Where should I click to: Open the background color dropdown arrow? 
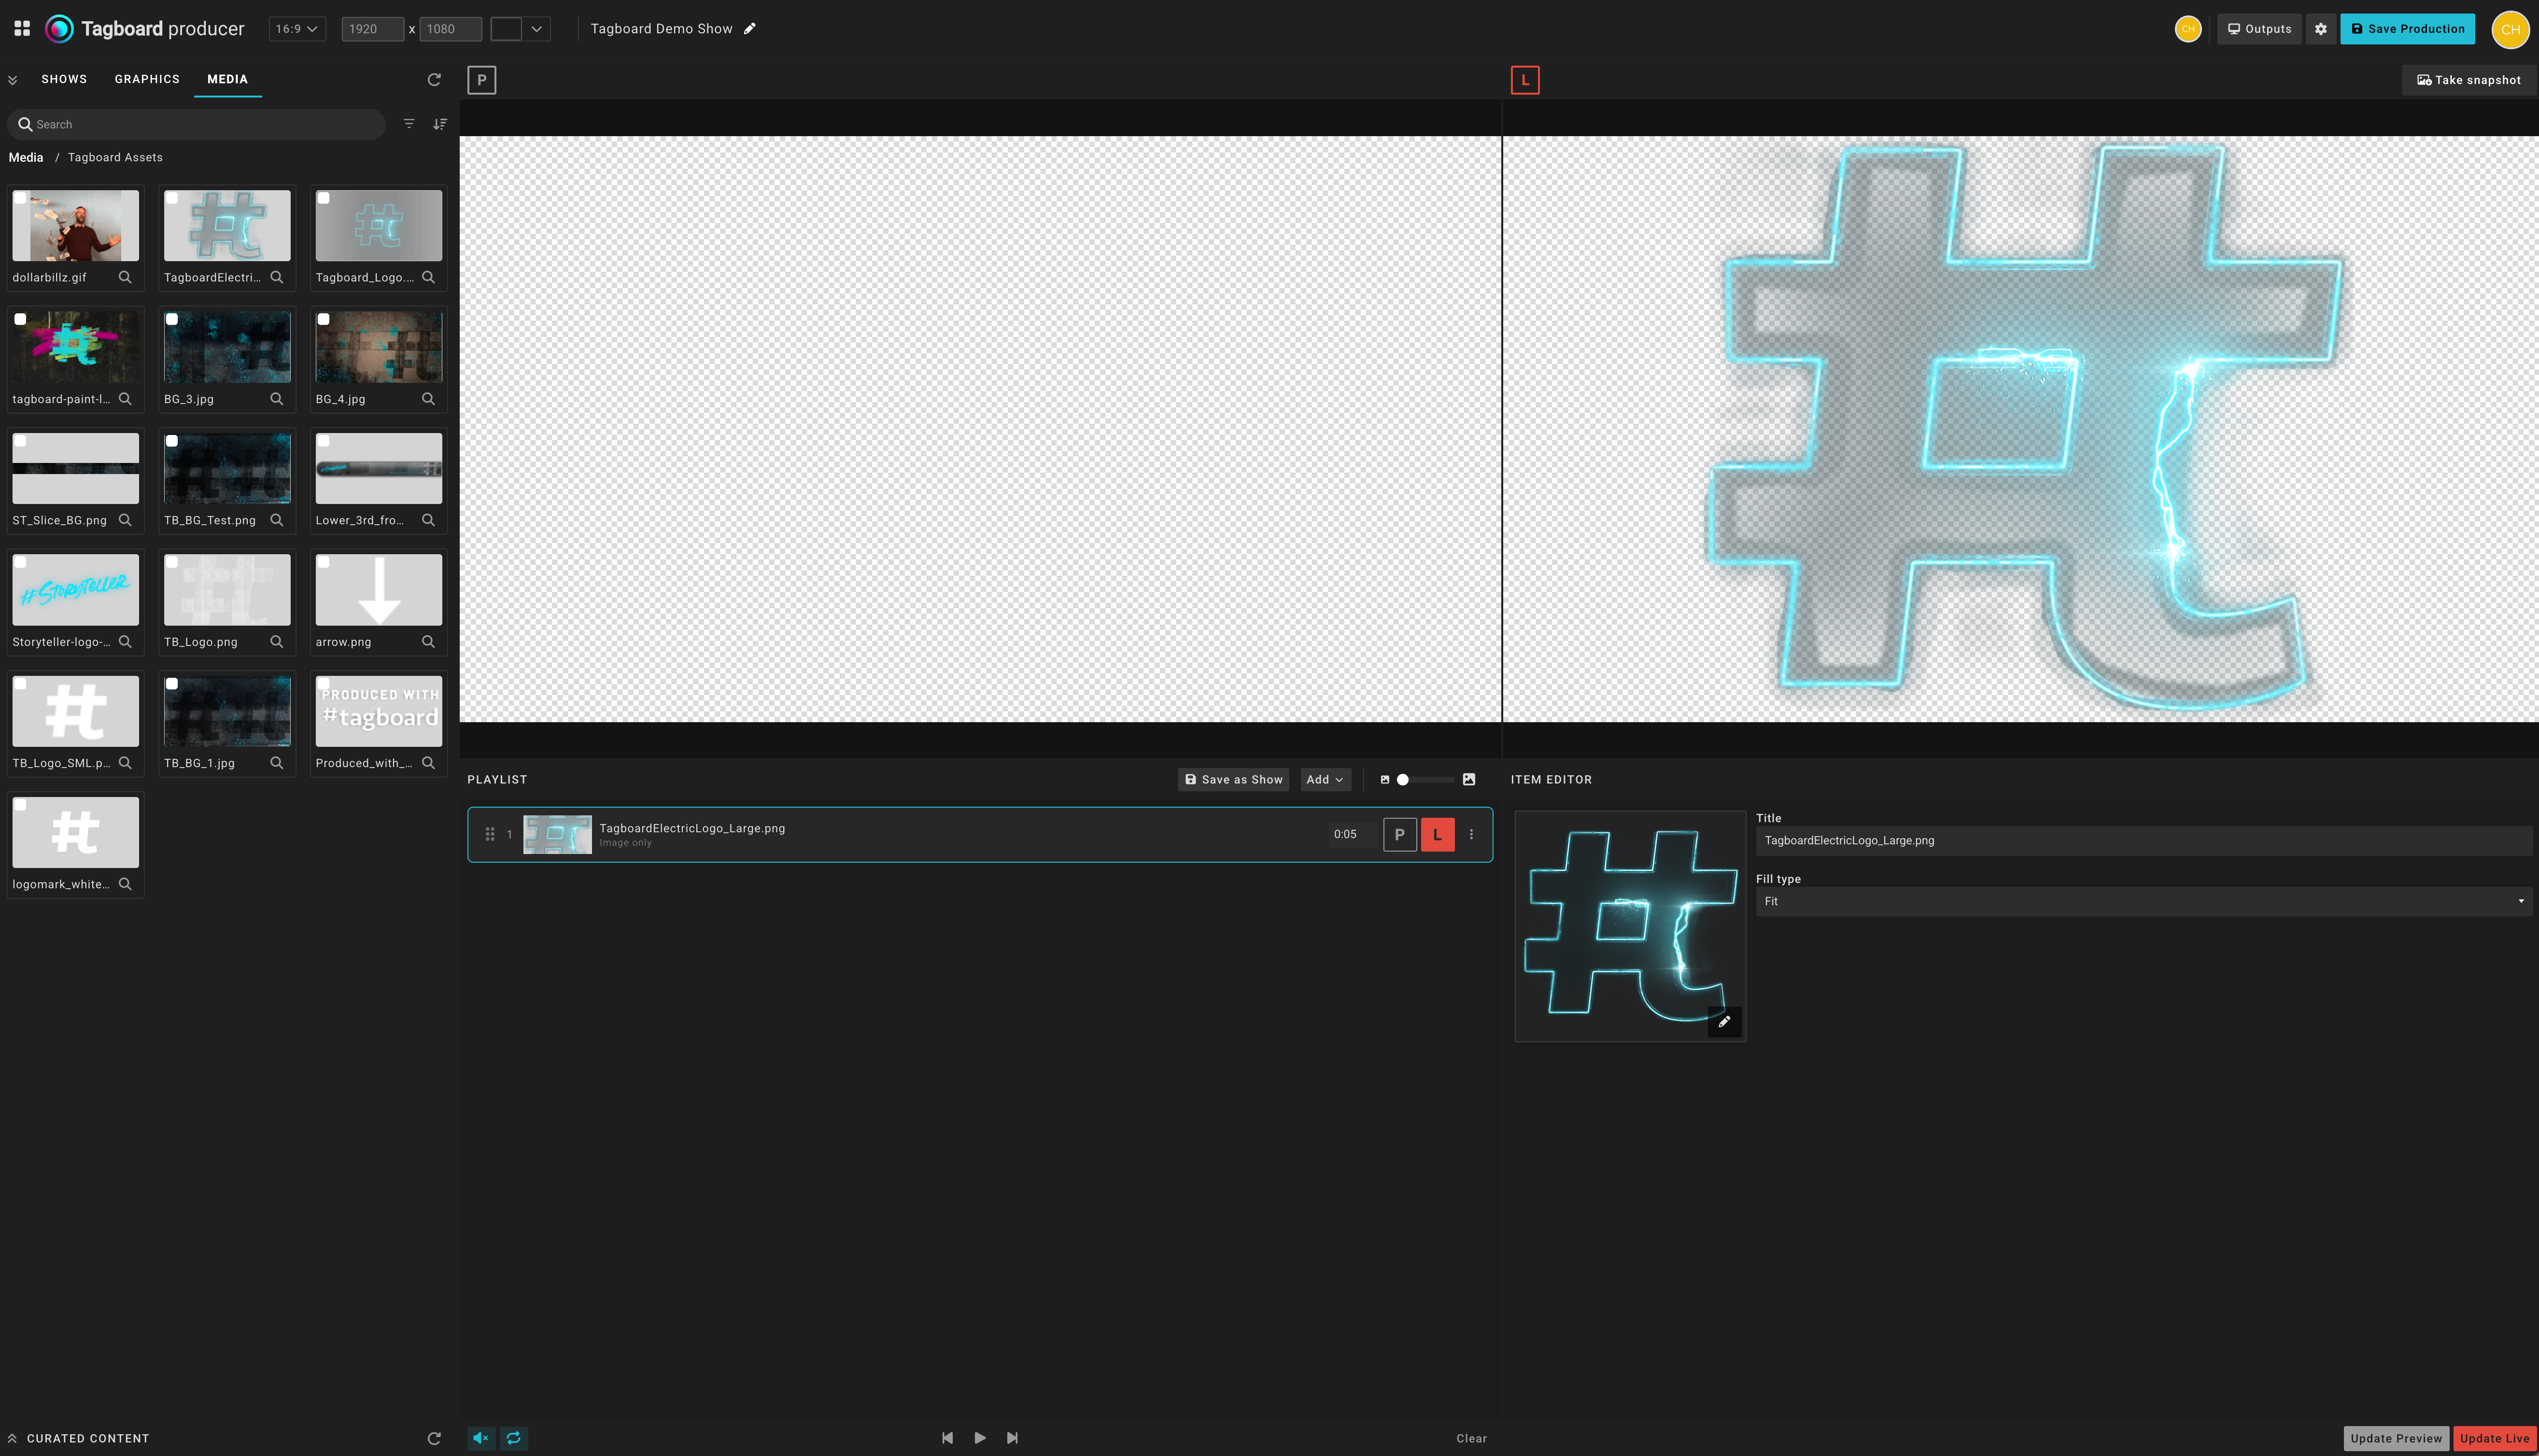click(x=537, y=29)
